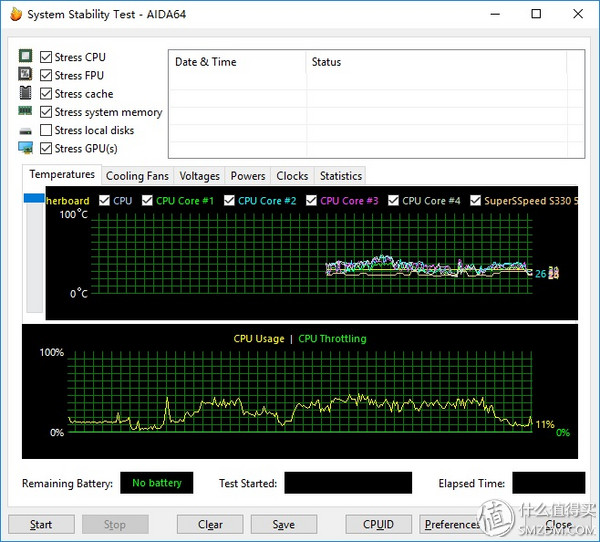Click the RAM module icon beside system memory

coord(26,112)
